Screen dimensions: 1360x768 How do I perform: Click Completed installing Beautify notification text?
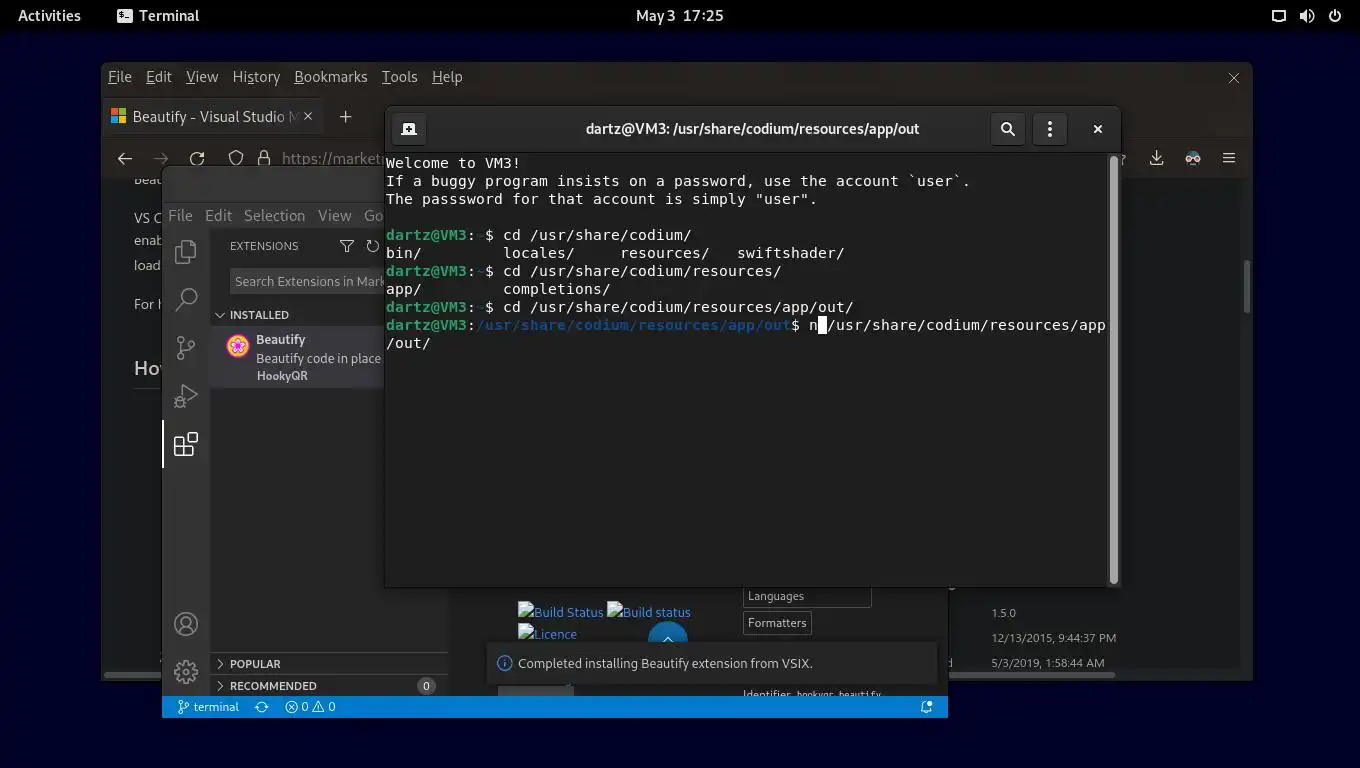click(665, 663)
